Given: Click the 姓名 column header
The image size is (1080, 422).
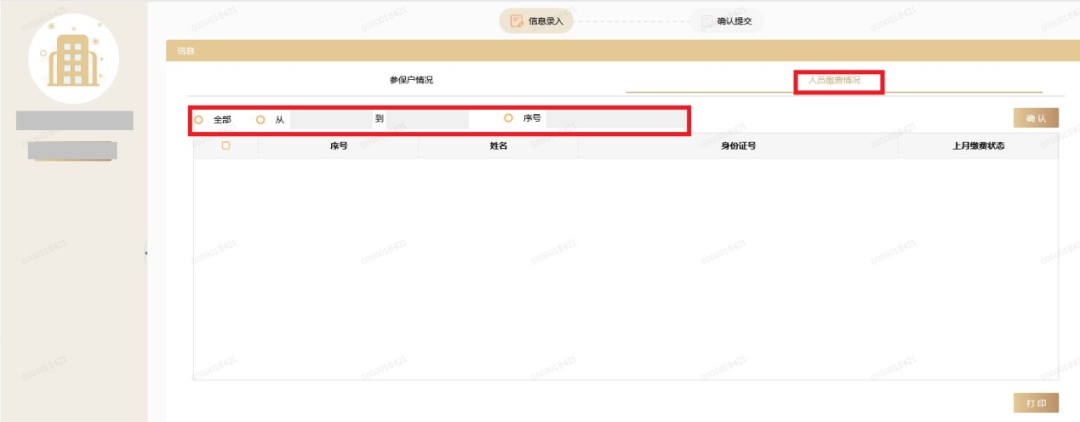Looking at the screenshot, I should coord(498,147).
